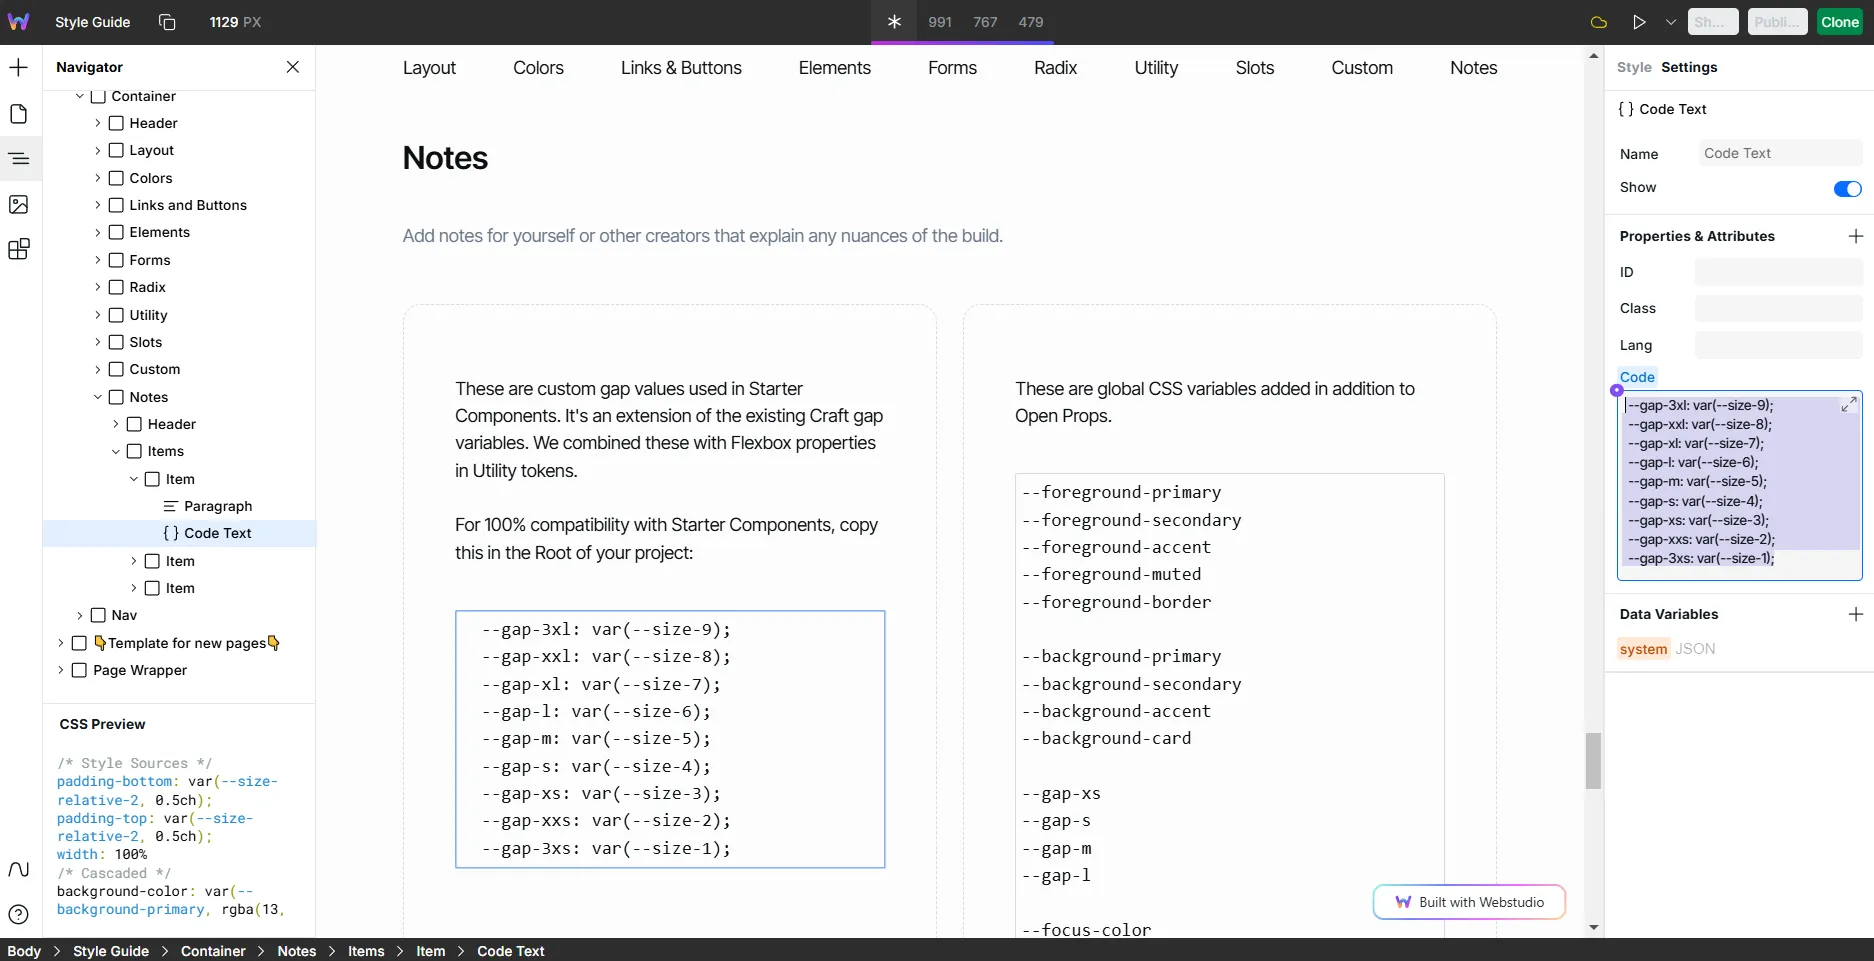Click the Webstudio logo menu icon
Image resolution: width=1874 pixels, height=961 pixels.
19,22
